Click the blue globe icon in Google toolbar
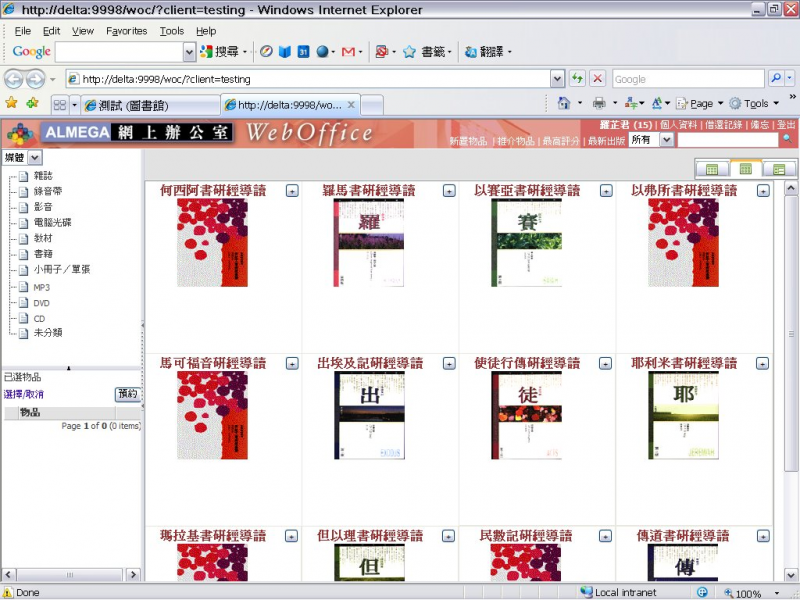 322,52
